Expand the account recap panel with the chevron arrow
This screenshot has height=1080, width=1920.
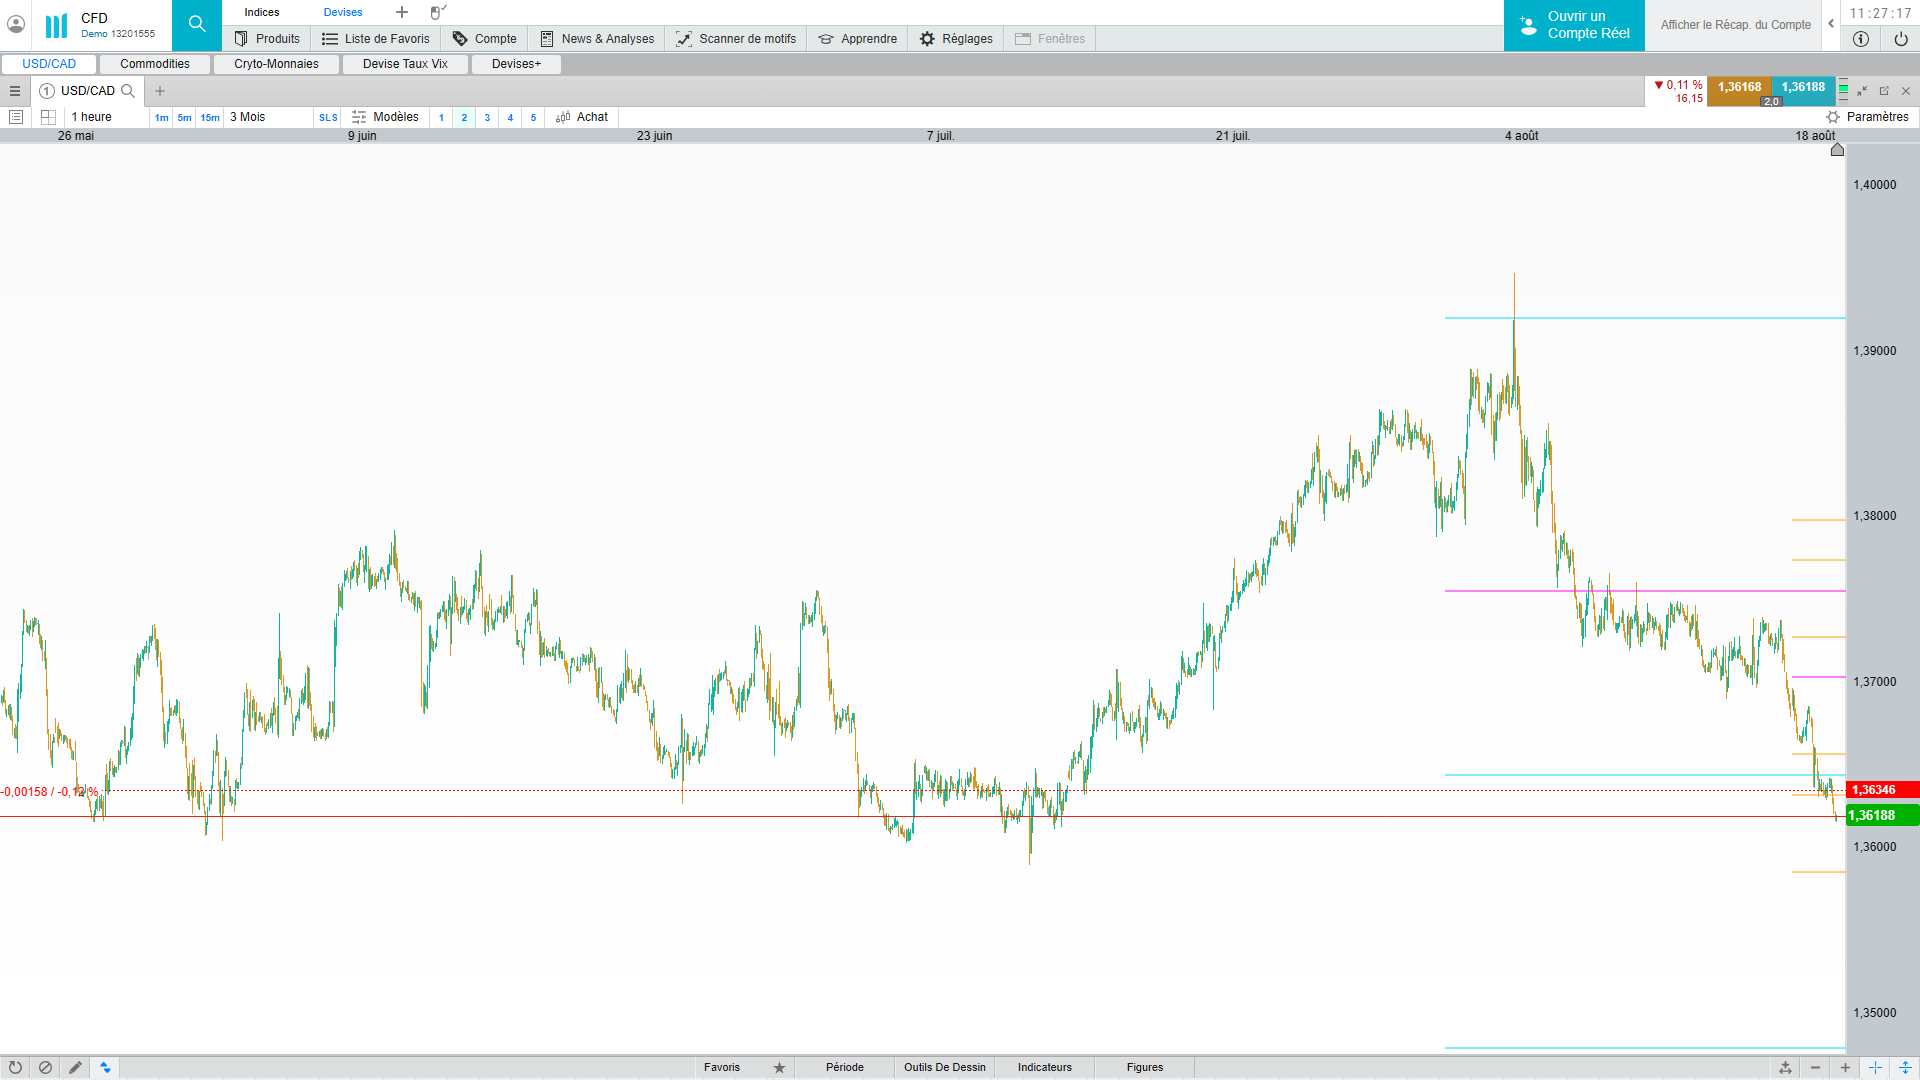pyautogui.click(x=1831, y=24)
